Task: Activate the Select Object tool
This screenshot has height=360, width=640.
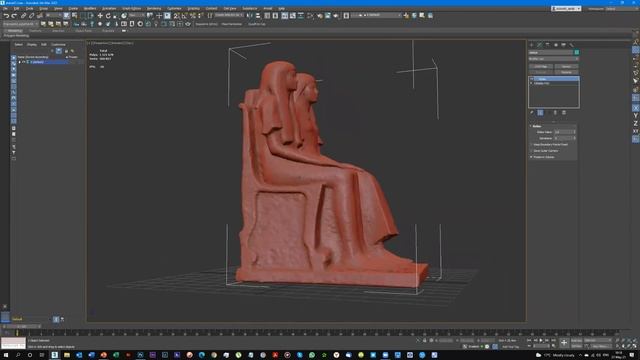Action: 67,16
